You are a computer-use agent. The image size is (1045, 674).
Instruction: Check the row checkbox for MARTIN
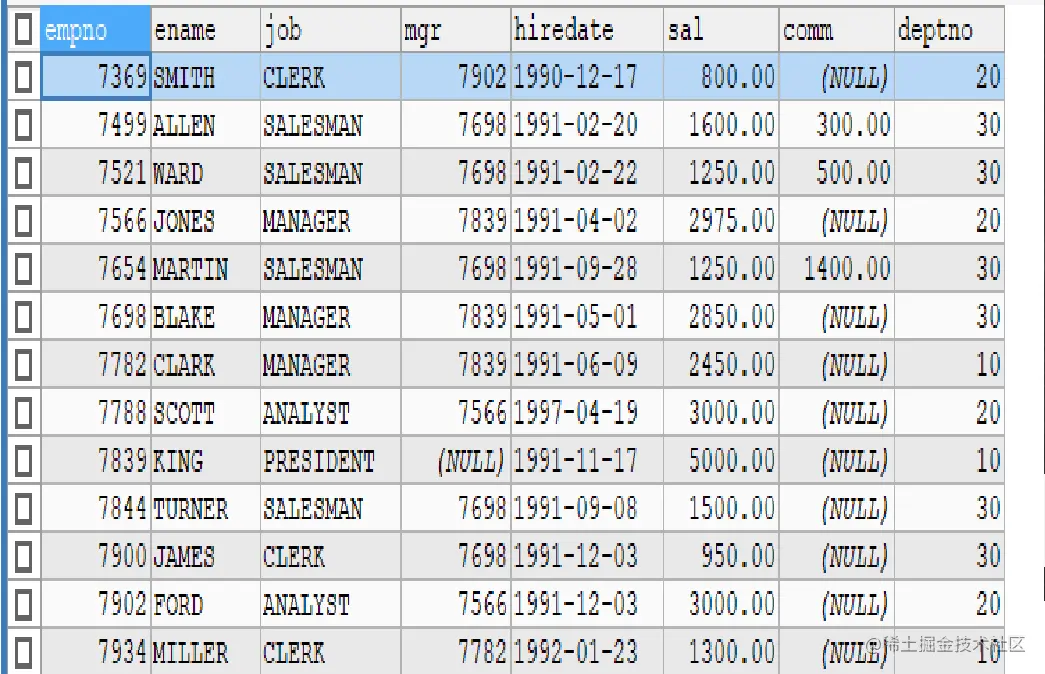coord(23,269)
